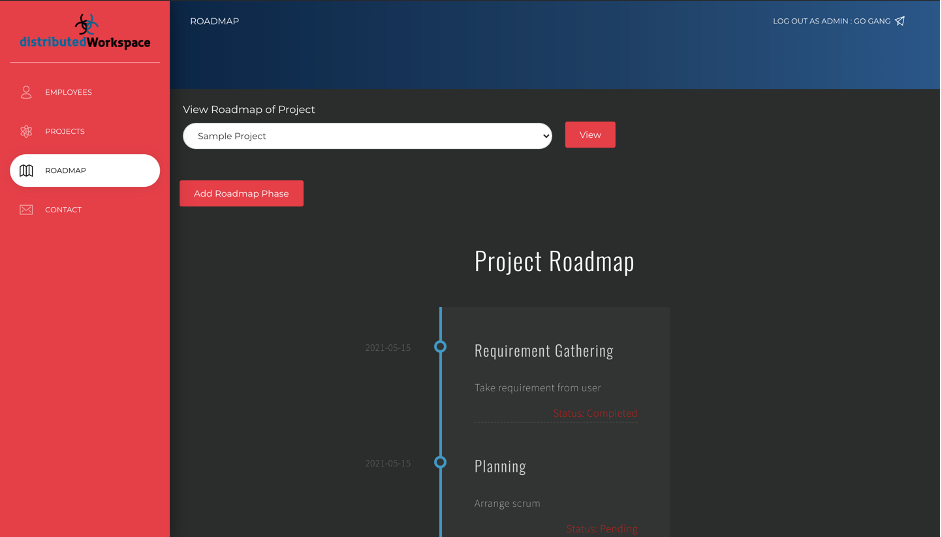Click the Add Roadmap Phase button
The width and height of the screenshot is (941, 537).
point(241,194)
